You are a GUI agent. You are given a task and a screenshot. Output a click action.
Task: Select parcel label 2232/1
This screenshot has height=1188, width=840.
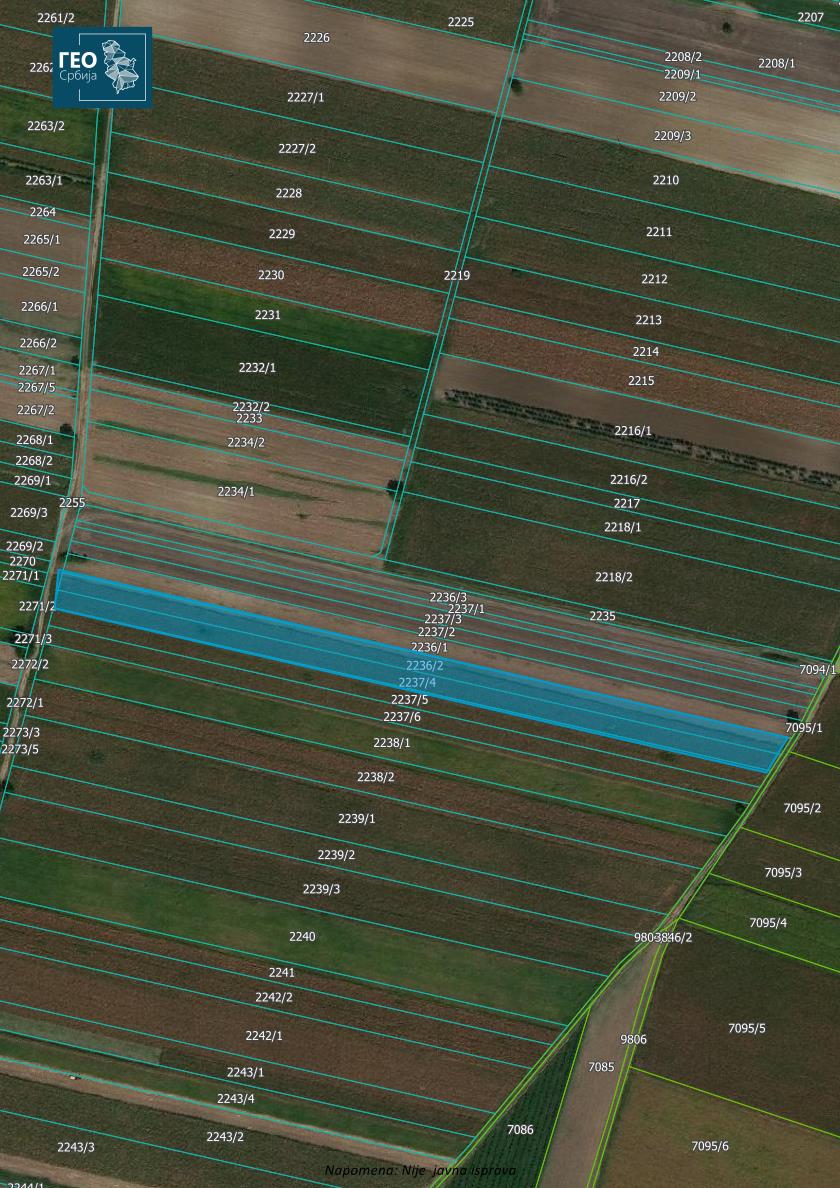[258, 367]
